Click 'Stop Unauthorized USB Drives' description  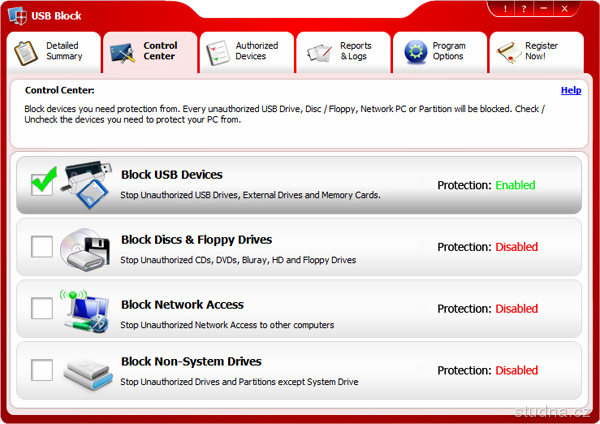tap(250, 195)
